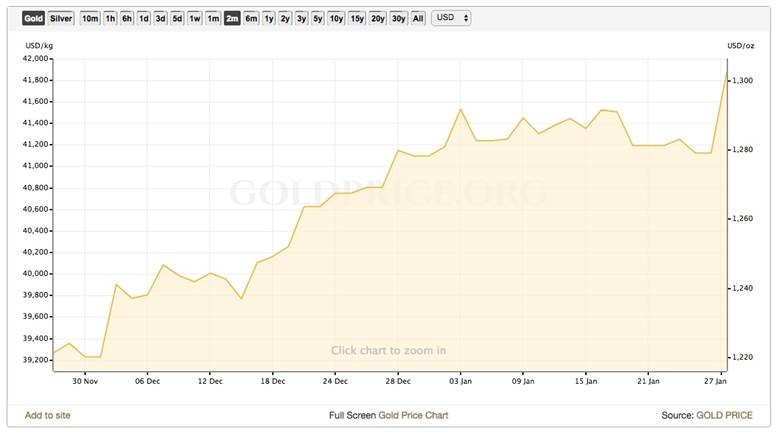Select the Gold metal button
This screenshot has height=434, width=779.
pos(33,18)
